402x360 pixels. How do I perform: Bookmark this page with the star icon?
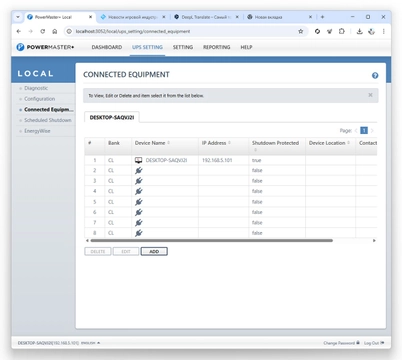(x=301, y=31)
